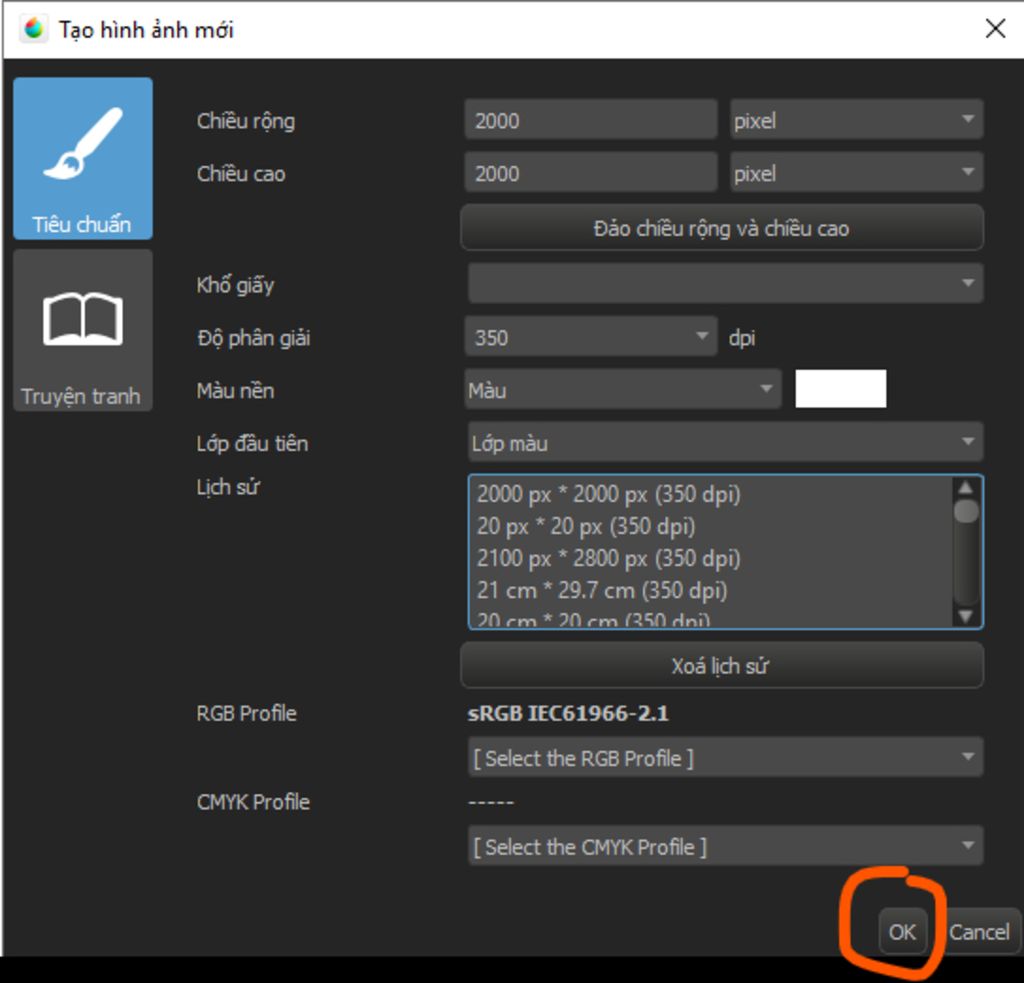This screenshot has width=1024, height=983.
Task: Open the Độ phân giải 350 dpi dropdown
Action: (x=591, y=337)
